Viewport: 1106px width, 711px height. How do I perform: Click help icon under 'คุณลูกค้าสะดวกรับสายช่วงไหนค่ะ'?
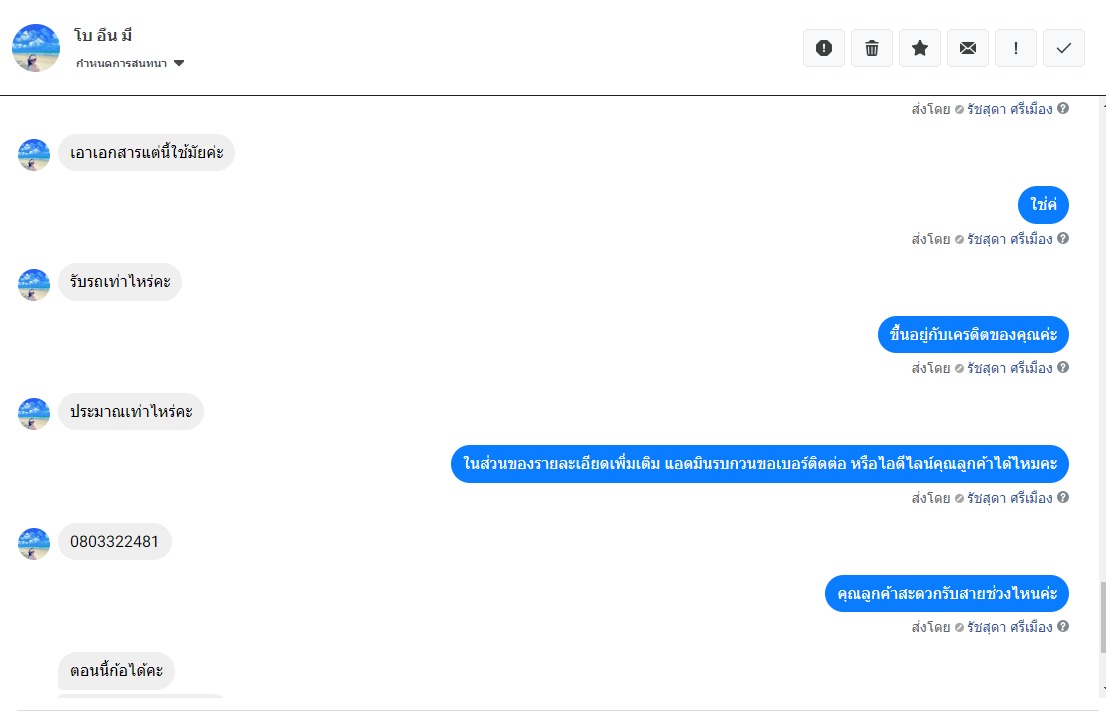click(x=1063, y=626)
